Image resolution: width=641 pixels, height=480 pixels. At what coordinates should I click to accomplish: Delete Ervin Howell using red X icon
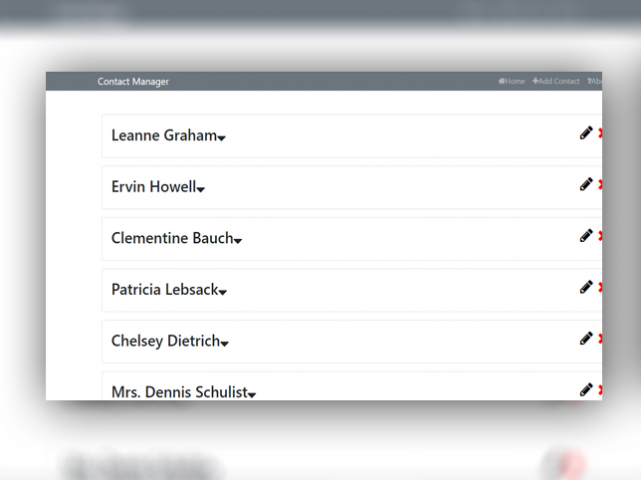pos(600,185)
